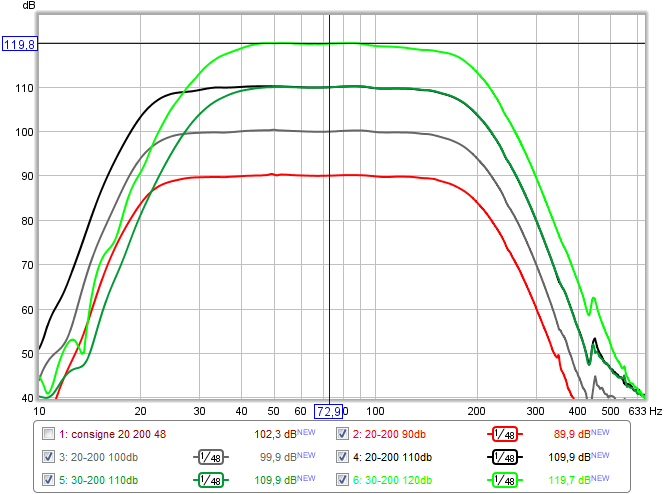Disable the '5: 30-200 110db' trace checkbox

(48, 480)
